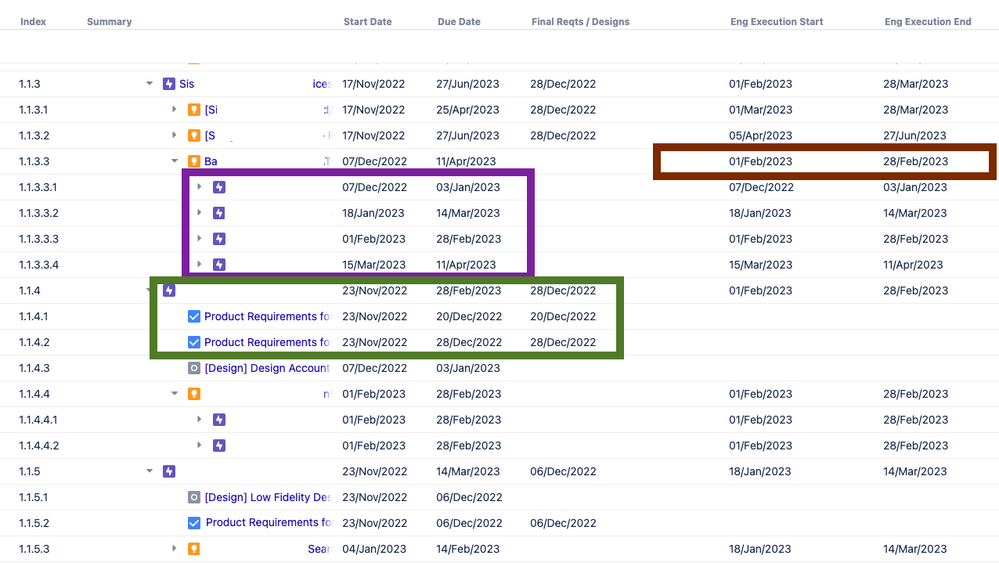Image resolution: width=999 pixels, height=563 pixels.
Task: Open the 'Sis' issue link in row 1.1.3
Action: click(187, 84)
